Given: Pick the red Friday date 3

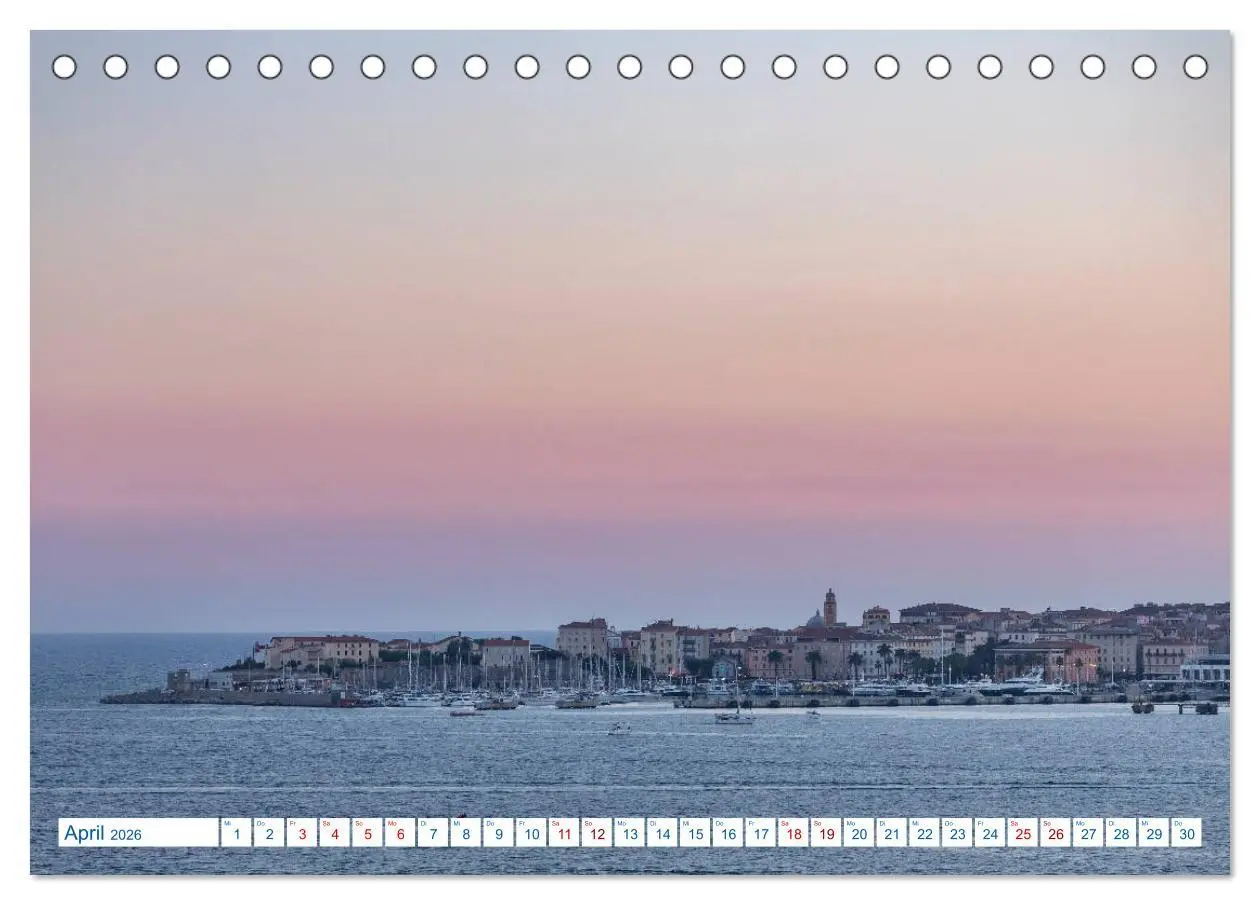Looking at the screenshot, I should 302,833.
